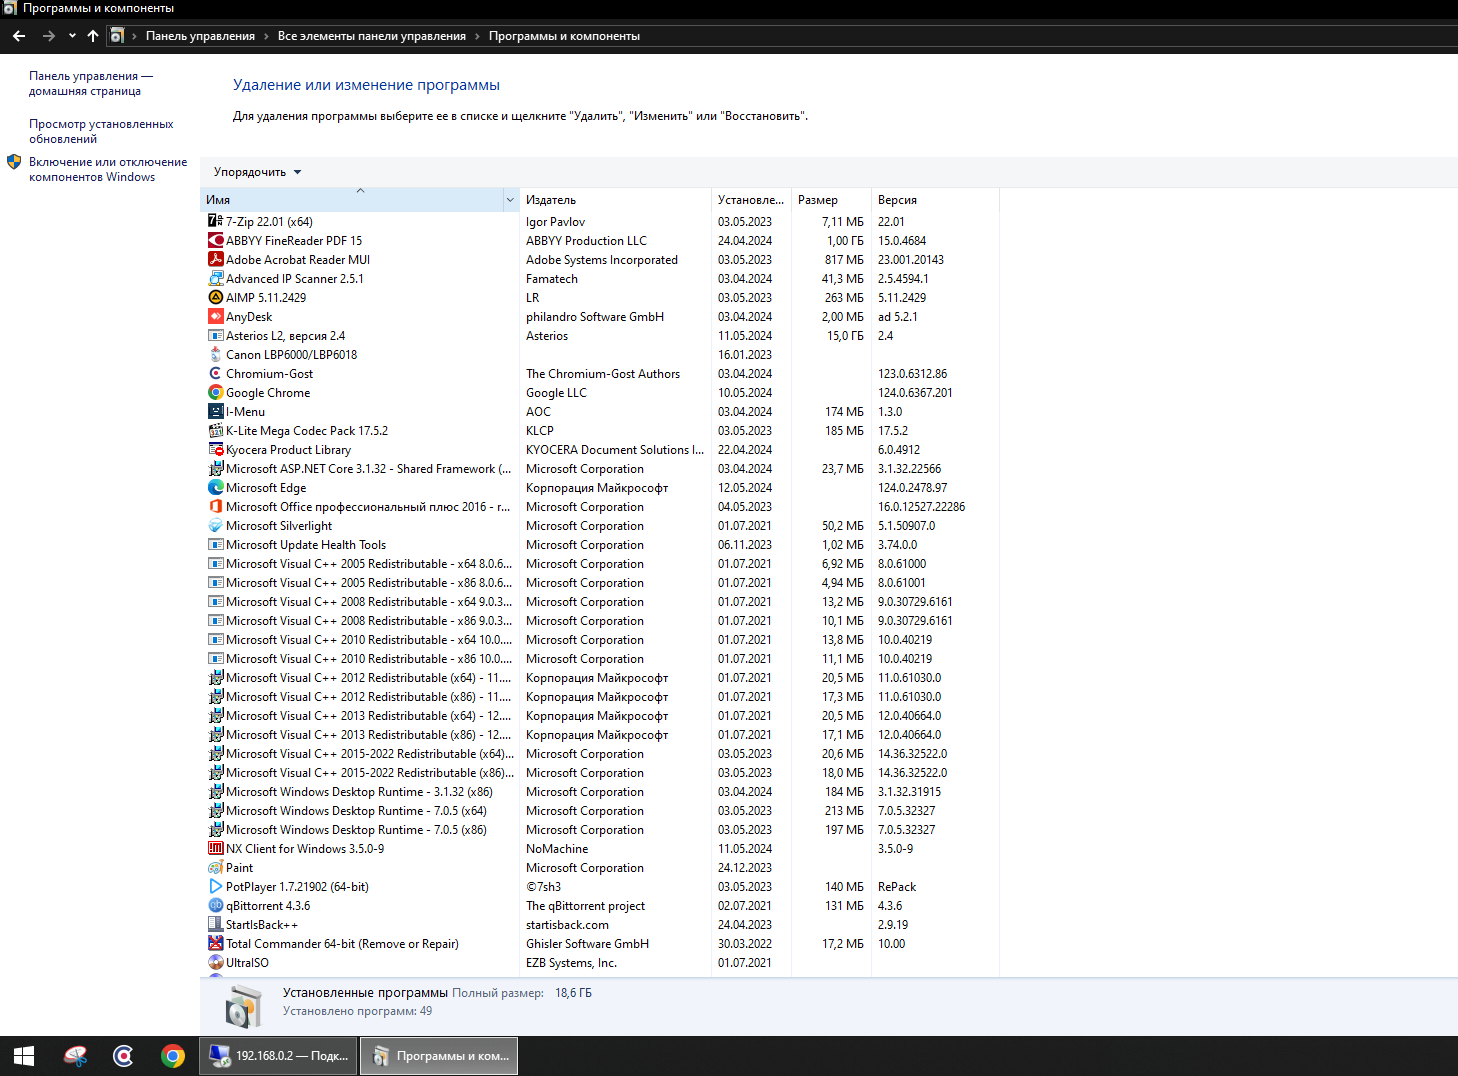Sort by the Размер column header

tap(818, 200)
